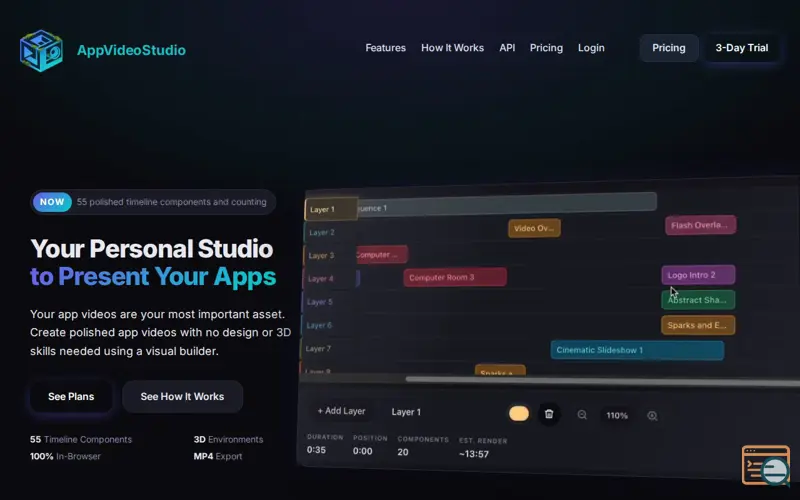Click the timeline horizontal scrollbar
Screen dimensions: 800x500
coord(602,381)
